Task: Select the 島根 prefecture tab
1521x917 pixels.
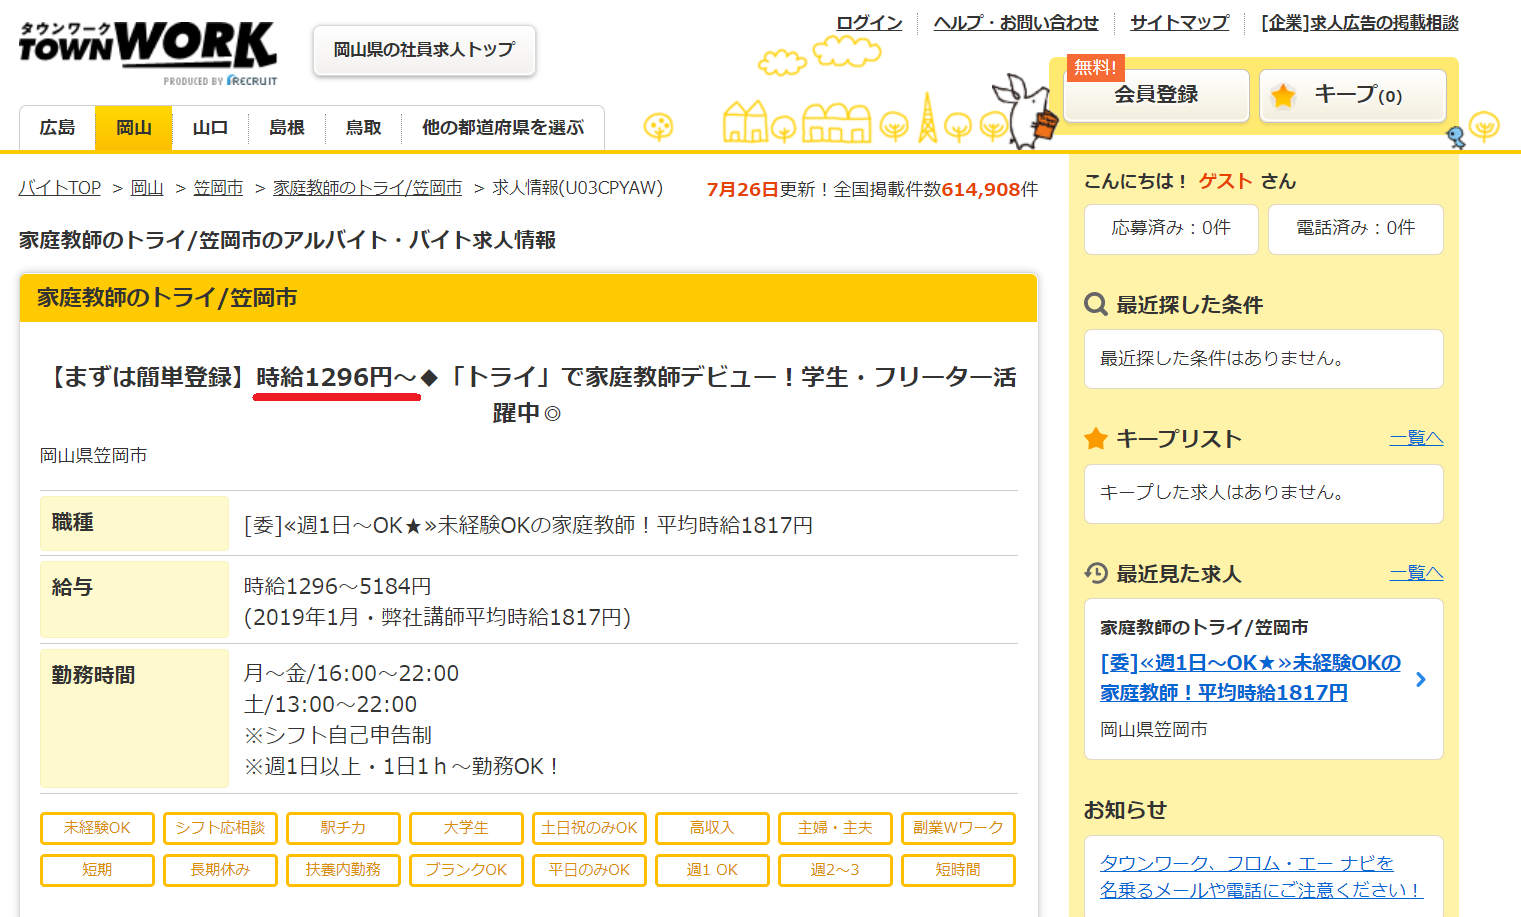Action: pyautogui.click(x=287, y=128)
